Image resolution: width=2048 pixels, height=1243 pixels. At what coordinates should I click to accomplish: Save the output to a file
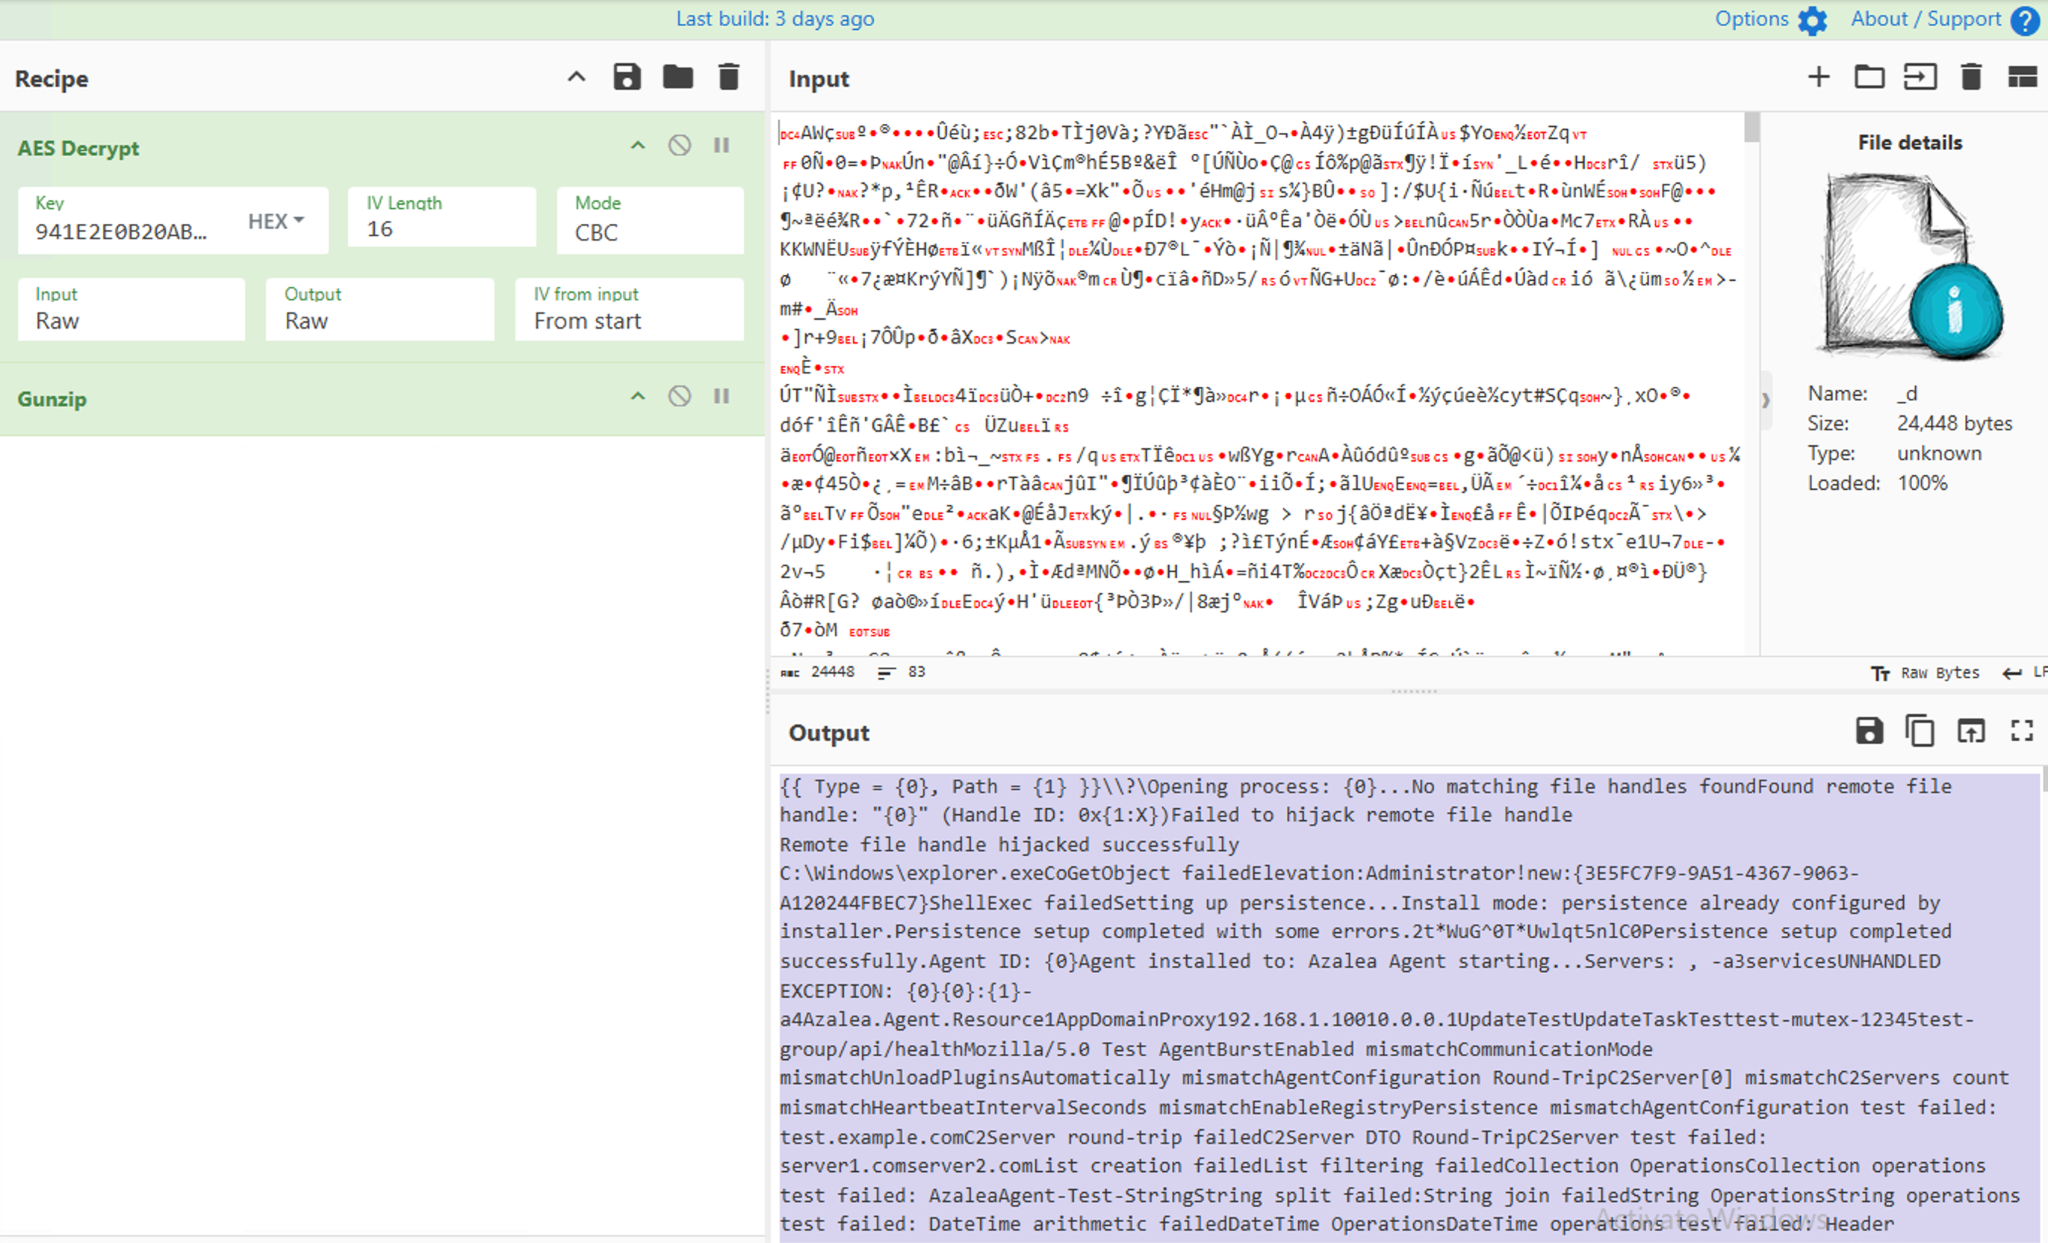(x=1869, y=731)
